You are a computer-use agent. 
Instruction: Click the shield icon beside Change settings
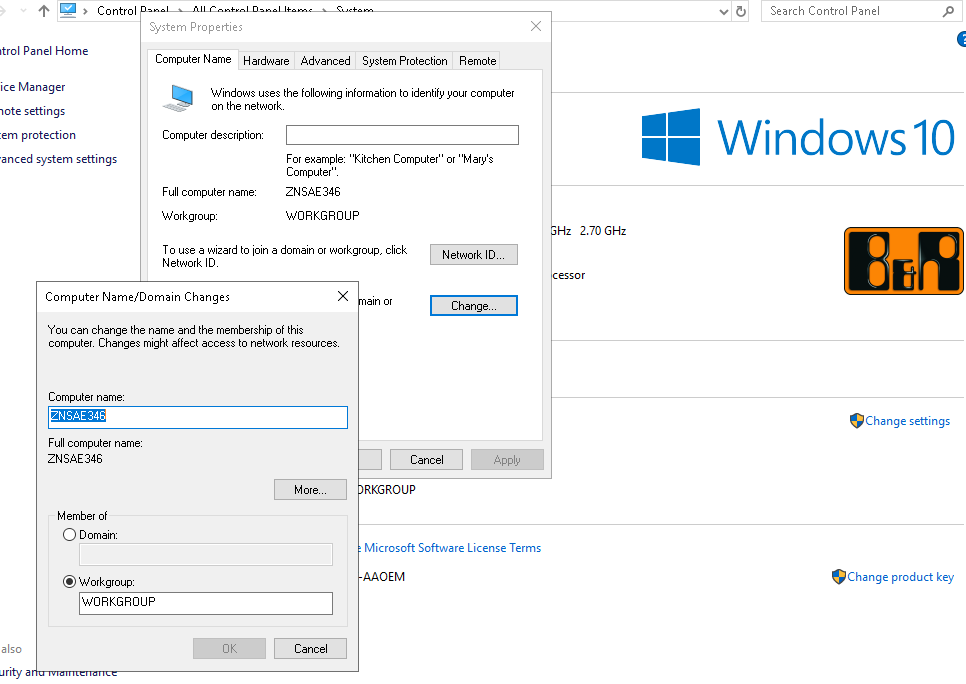point(856,421)
